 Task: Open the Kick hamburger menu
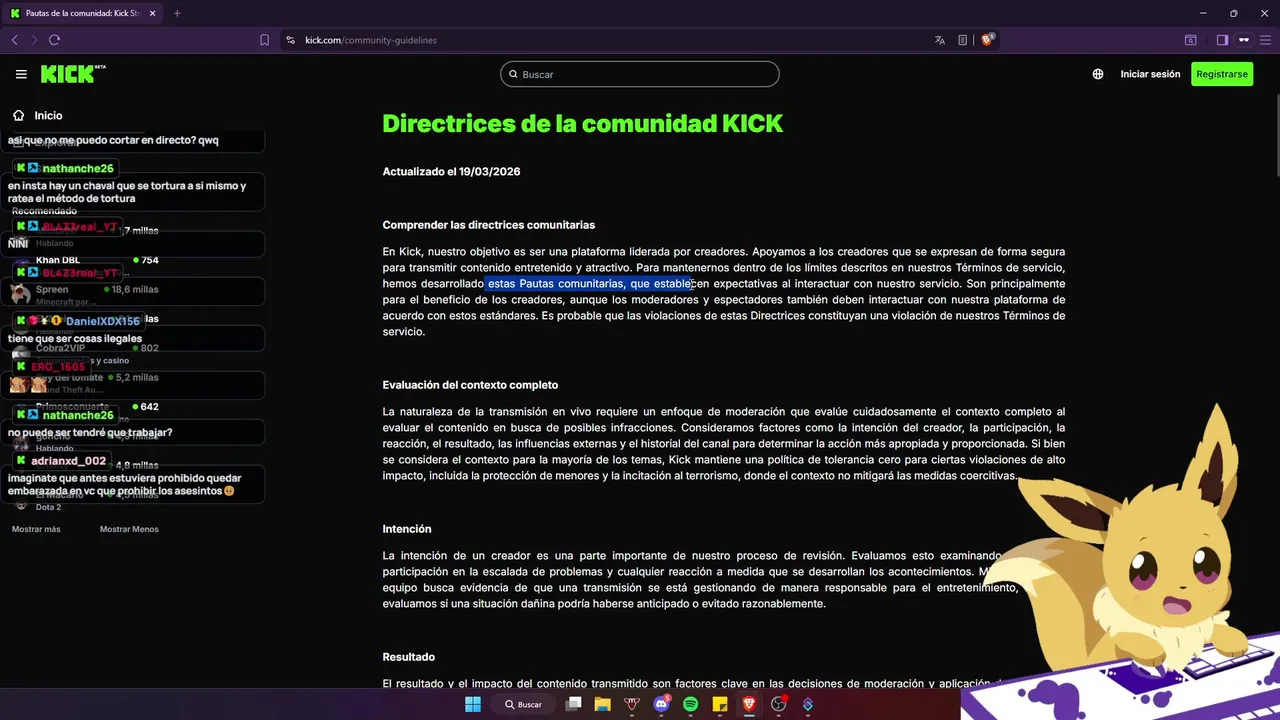tap(21, 74)
